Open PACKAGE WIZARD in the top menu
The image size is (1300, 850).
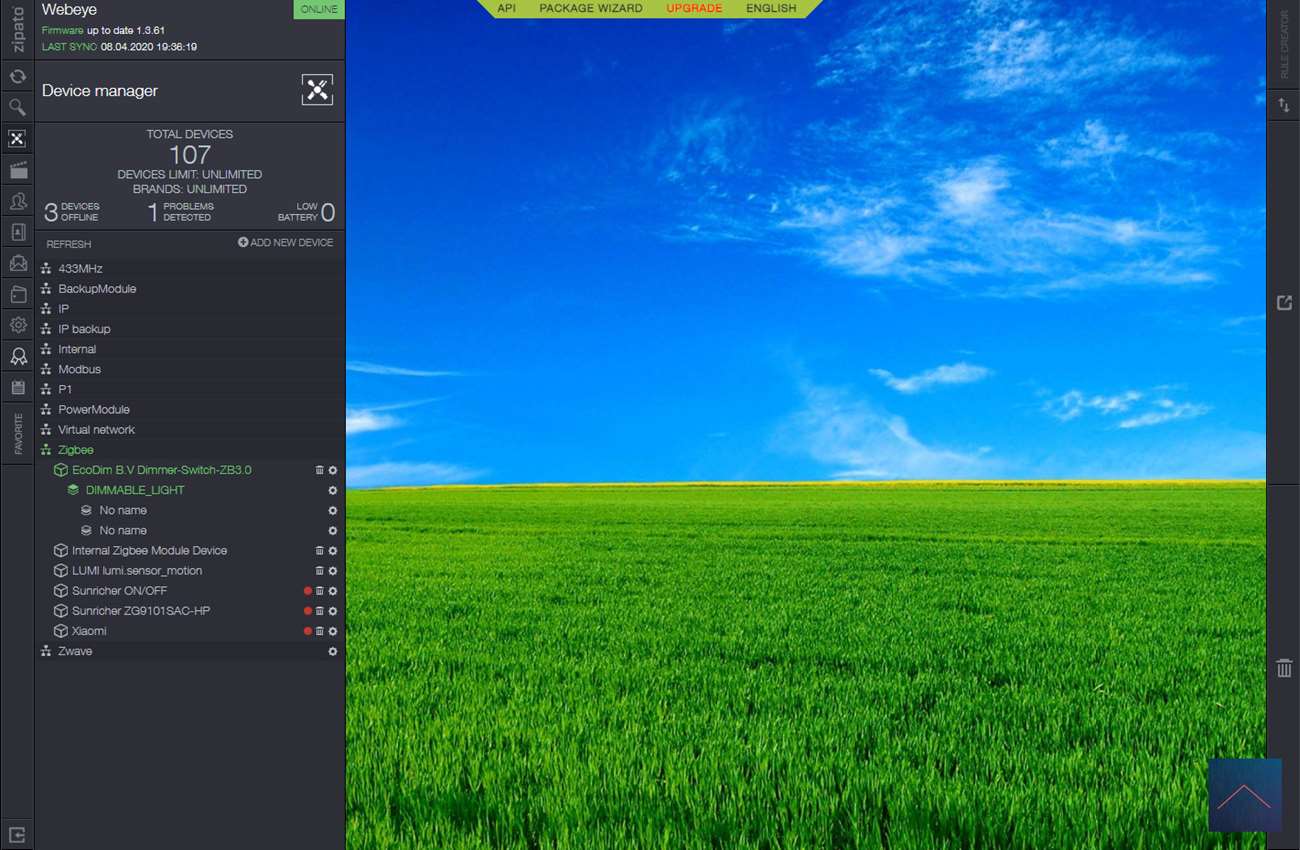pos(590,8)
